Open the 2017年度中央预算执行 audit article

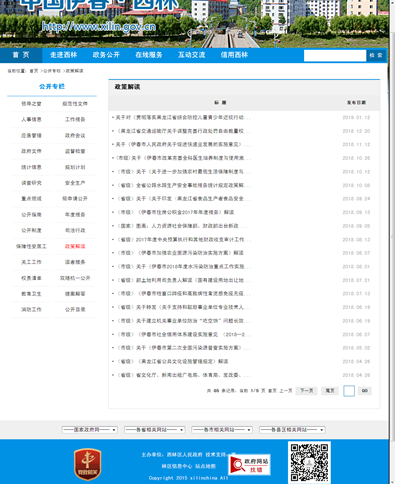coord(183,239)
